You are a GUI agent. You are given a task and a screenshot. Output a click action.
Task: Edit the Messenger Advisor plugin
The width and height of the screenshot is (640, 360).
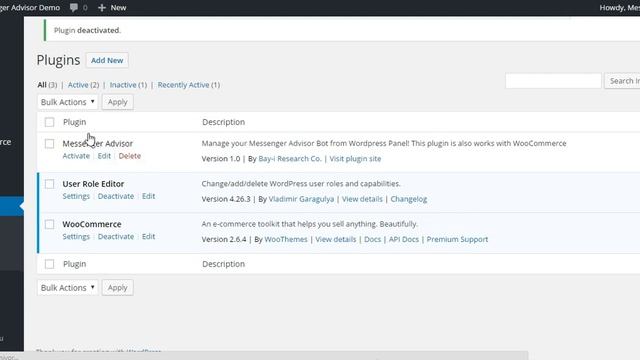104,156
